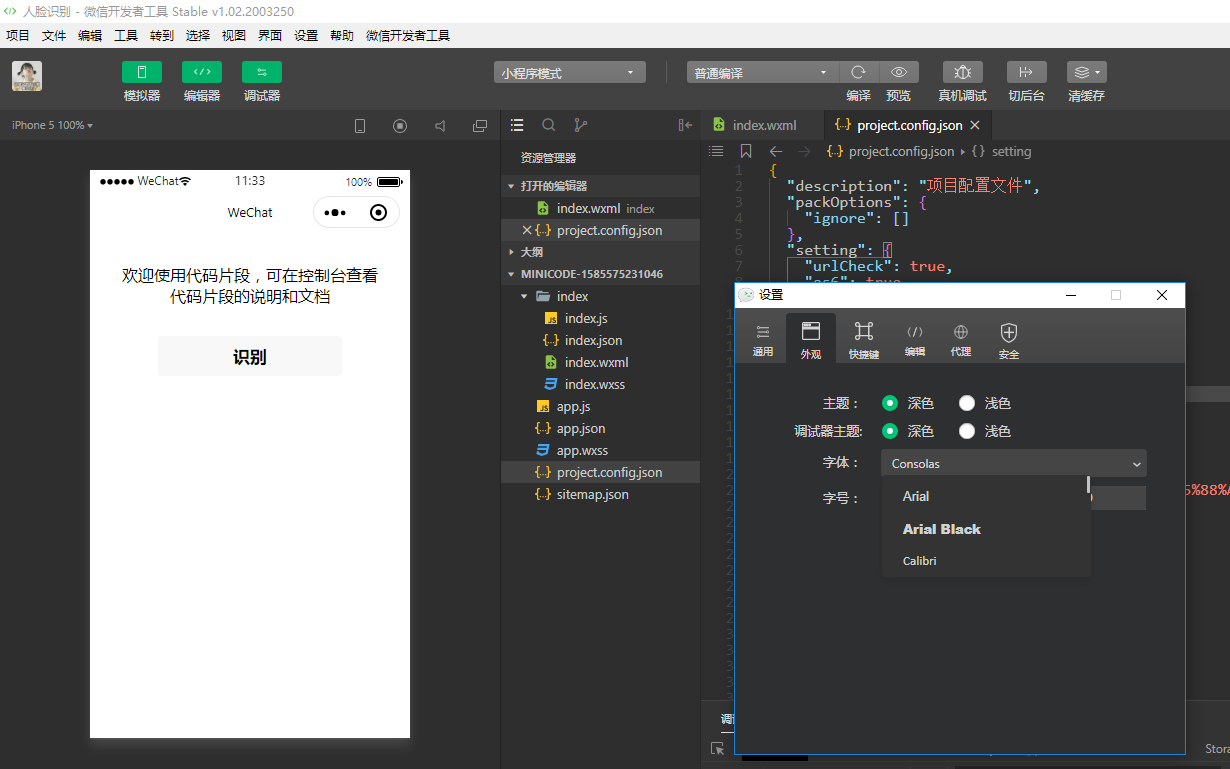Screen dimensions: 1230x769
Task: Click the editor forward navigation arrow
Action: pos(803,151)
